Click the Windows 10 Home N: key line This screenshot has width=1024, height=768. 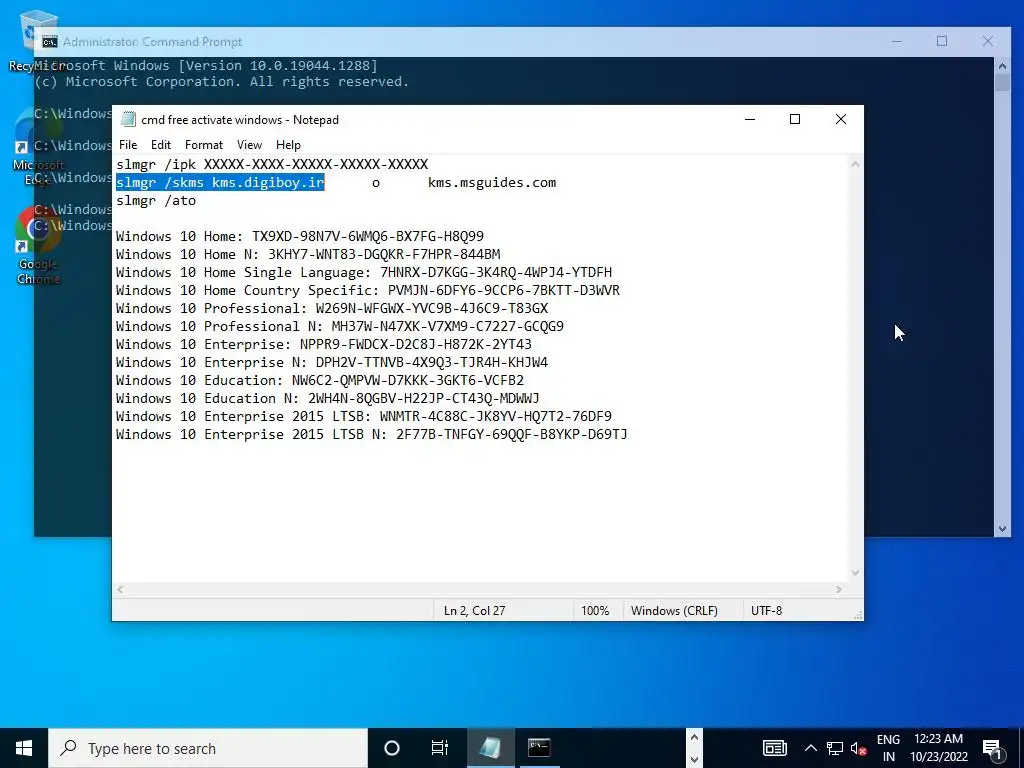click(308, 255)
